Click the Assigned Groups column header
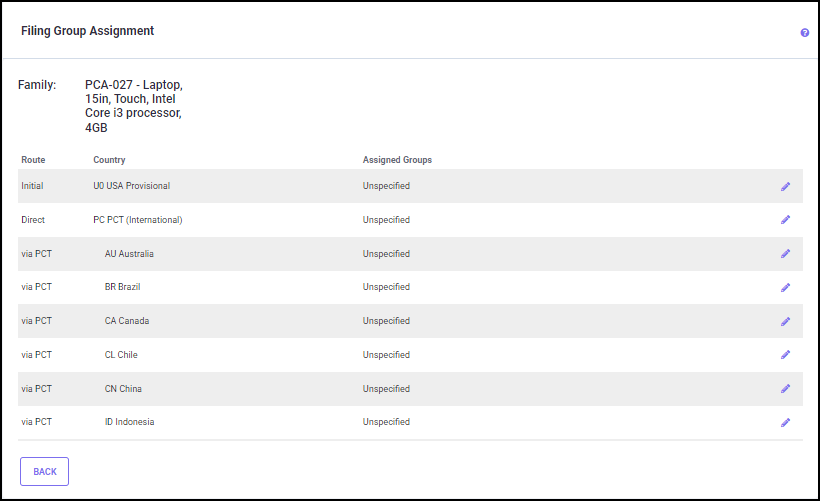 click(x=397, y=160)
